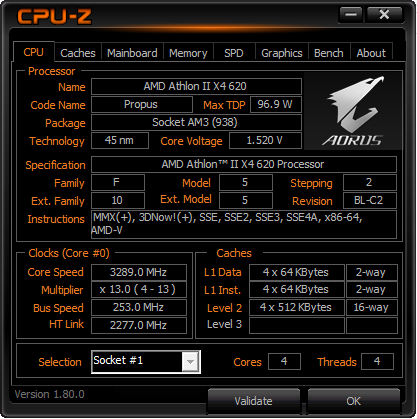Screen dimensions: 417x419
Task: Open the Mainboard tab
Action: pyautogui.click(x=132, y=53)
